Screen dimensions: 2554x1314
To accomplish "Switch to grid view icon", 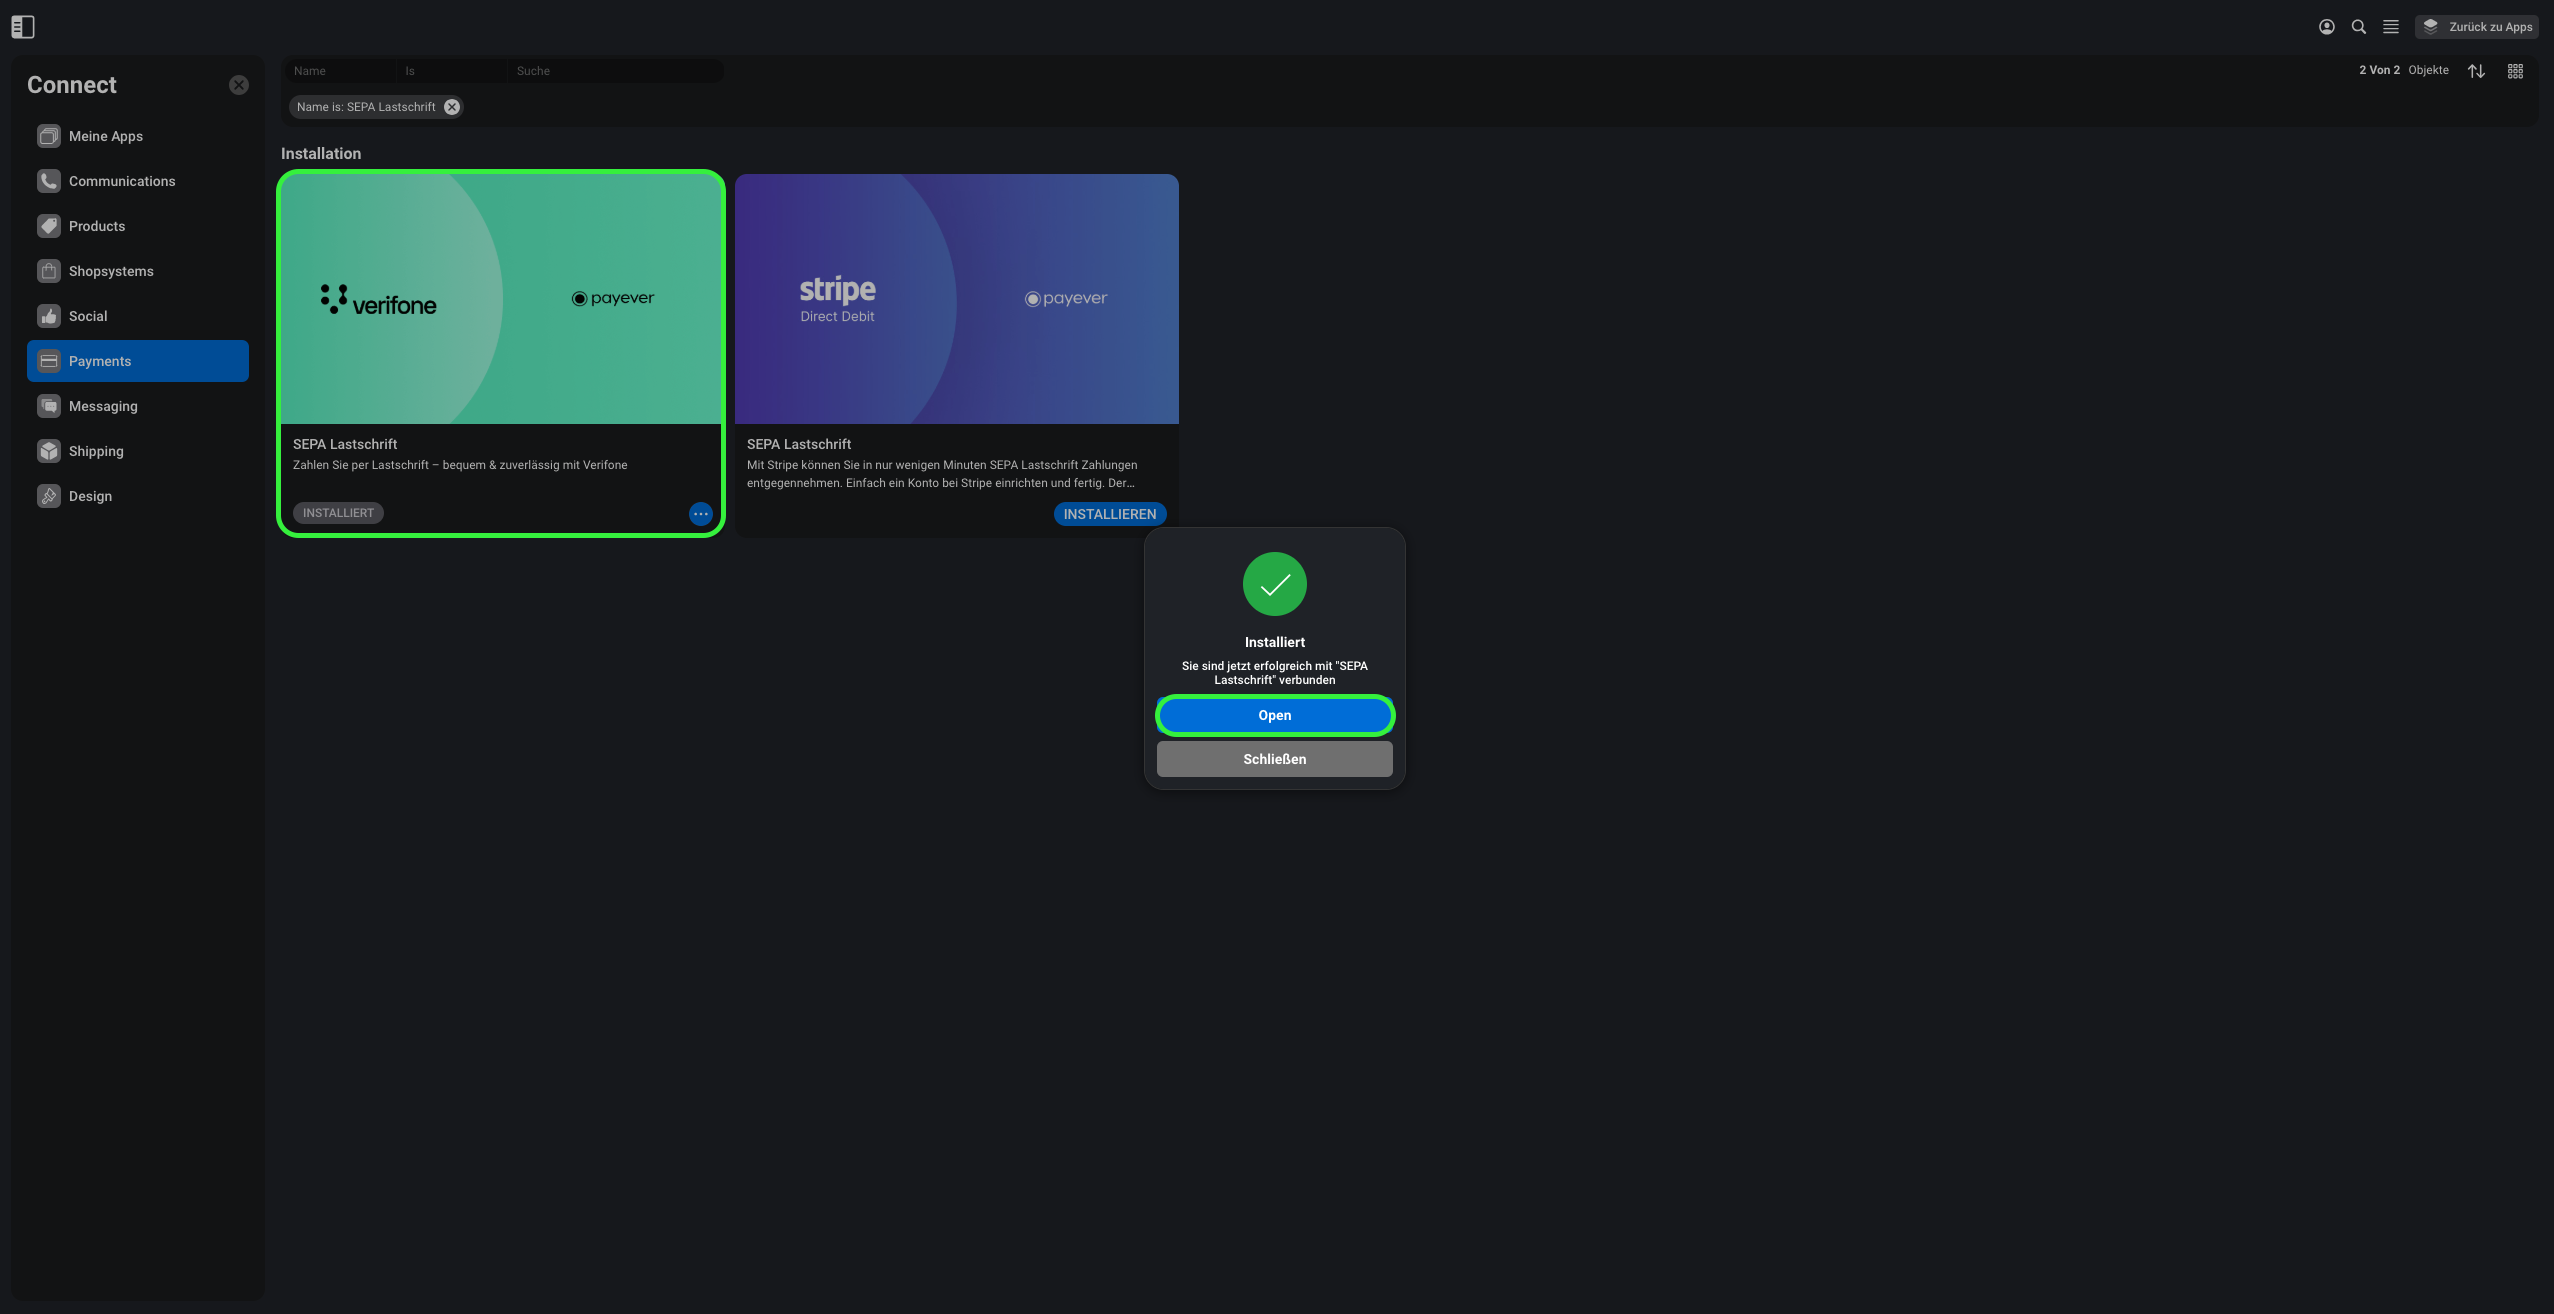I will click(2515, 71).
